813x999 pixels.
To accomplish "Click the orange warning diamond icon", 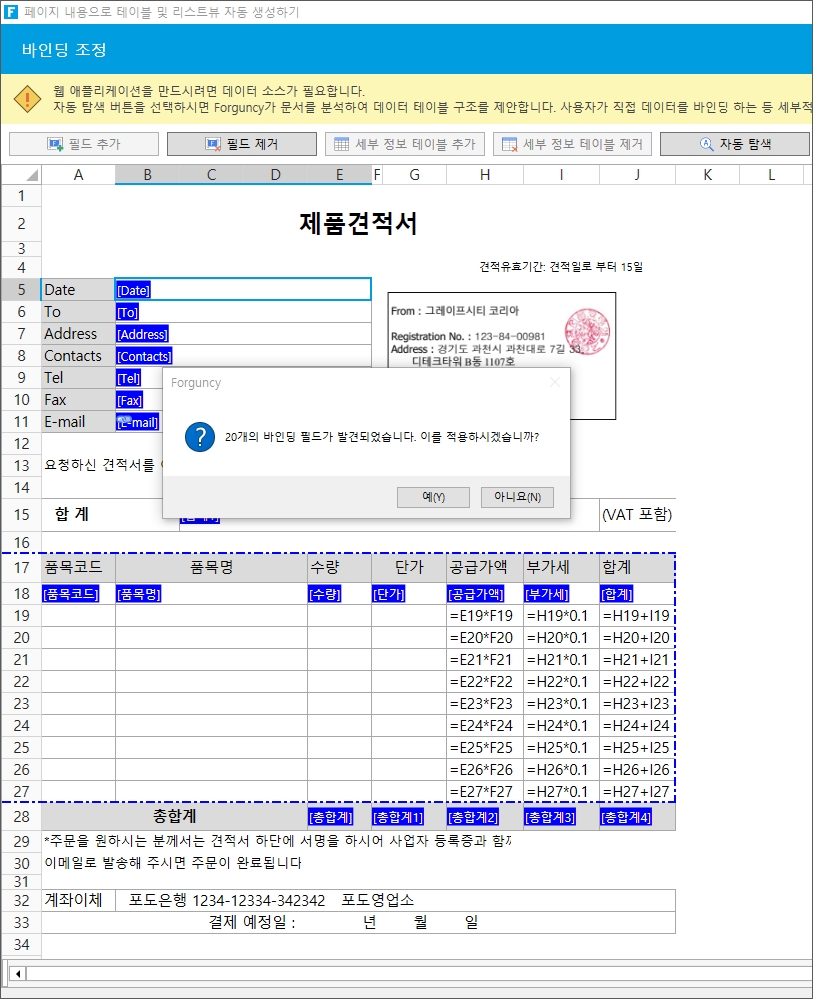I will (27, 99).
